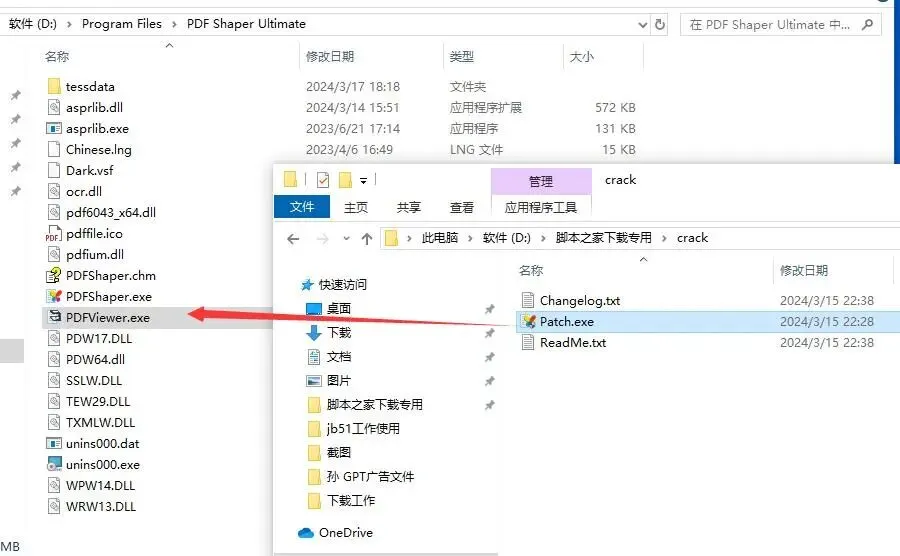Expand the chevron after 脚本之家下载专用 in breadcrumb
Viewport: 900px width, 556px height.
tap(664, 238)
